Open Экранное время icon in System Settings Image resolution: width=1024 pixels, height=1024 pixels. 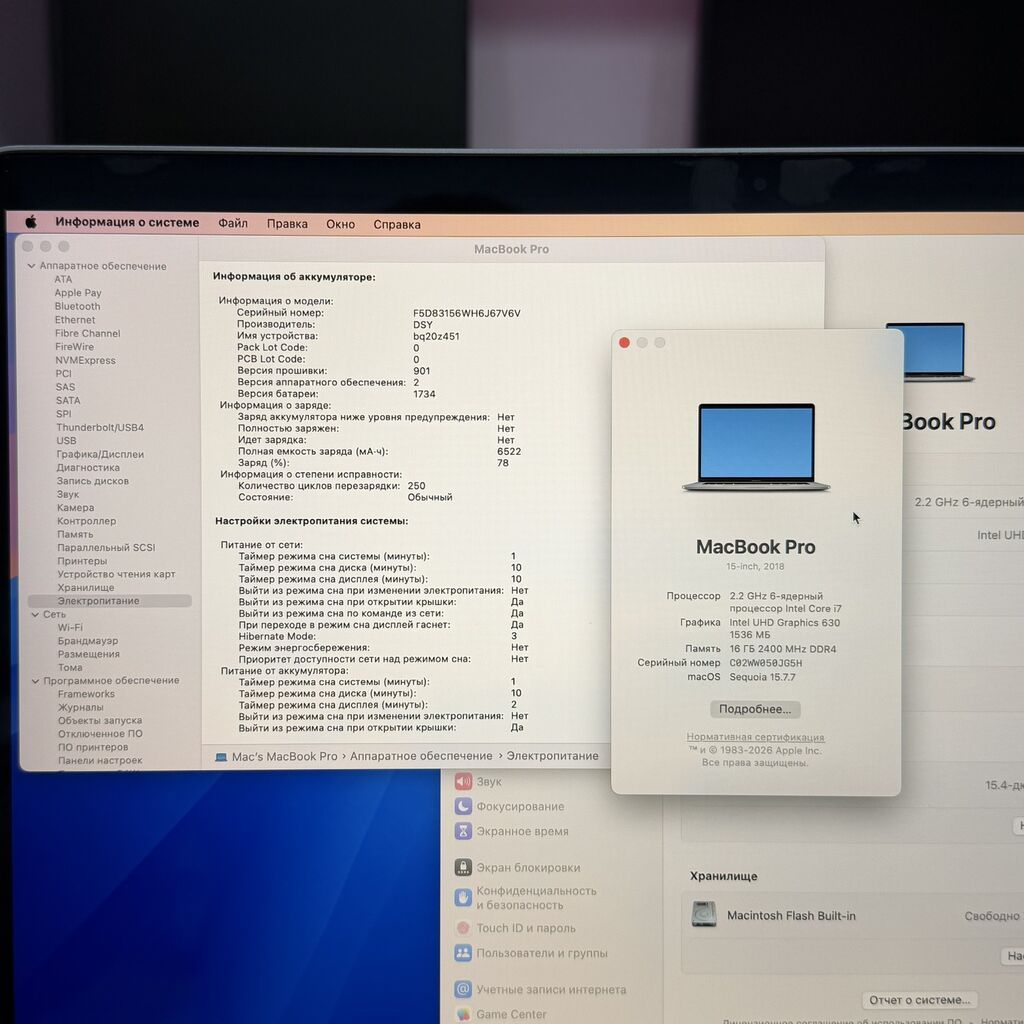pyautogui.click(x=463, y=831)
